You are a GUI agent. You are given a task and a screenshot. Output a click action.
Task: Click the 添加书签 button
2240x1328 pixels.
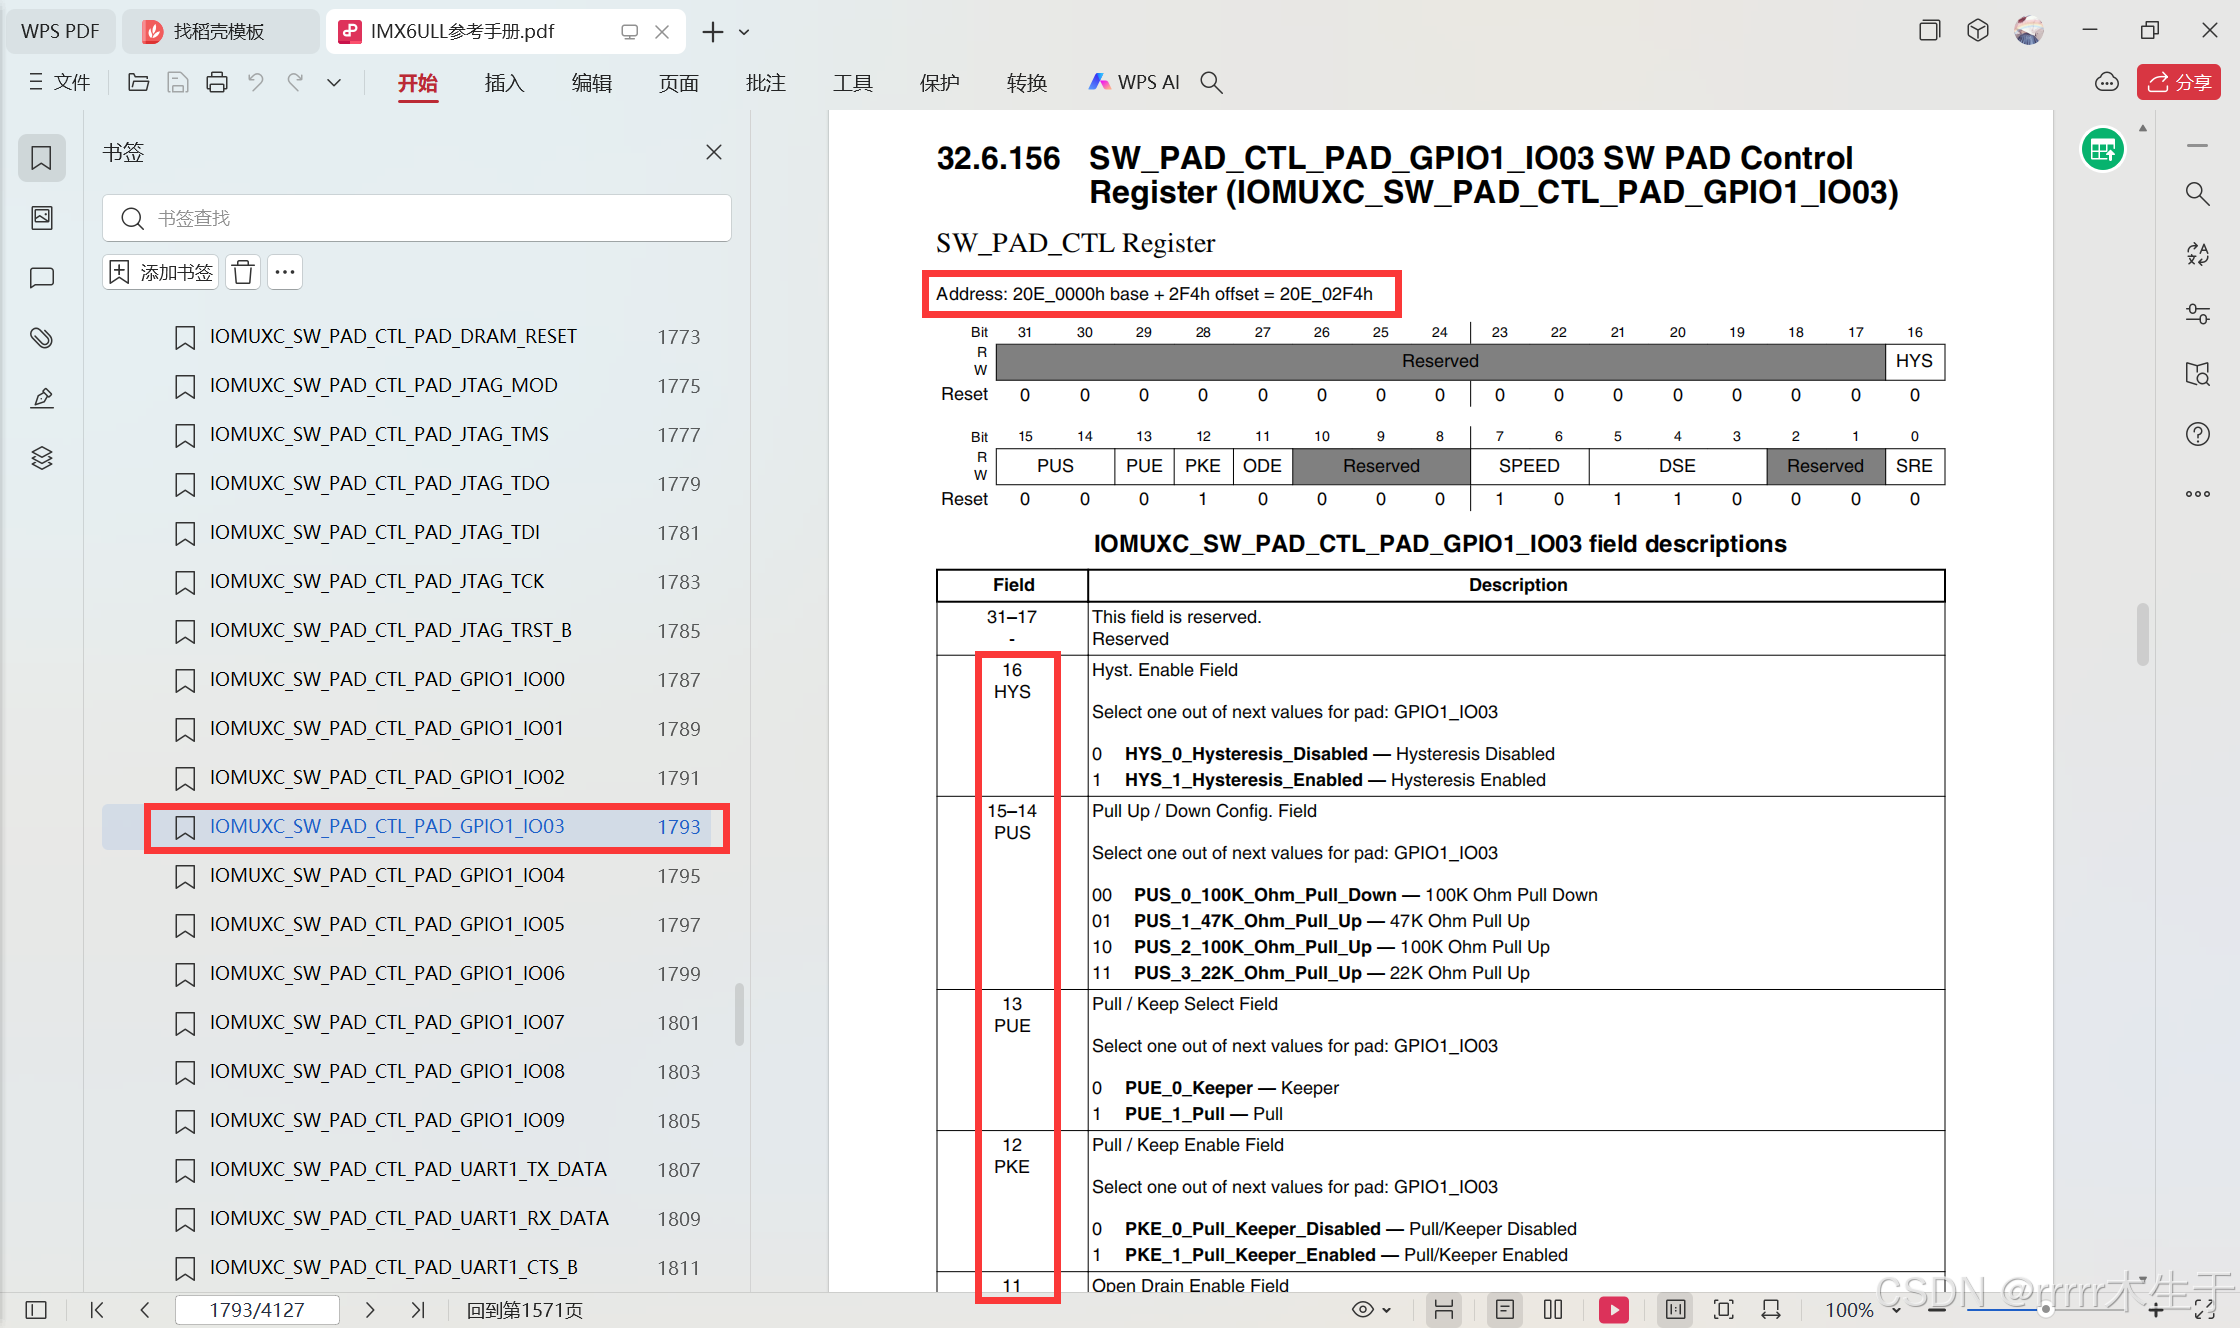click(161, 272)
